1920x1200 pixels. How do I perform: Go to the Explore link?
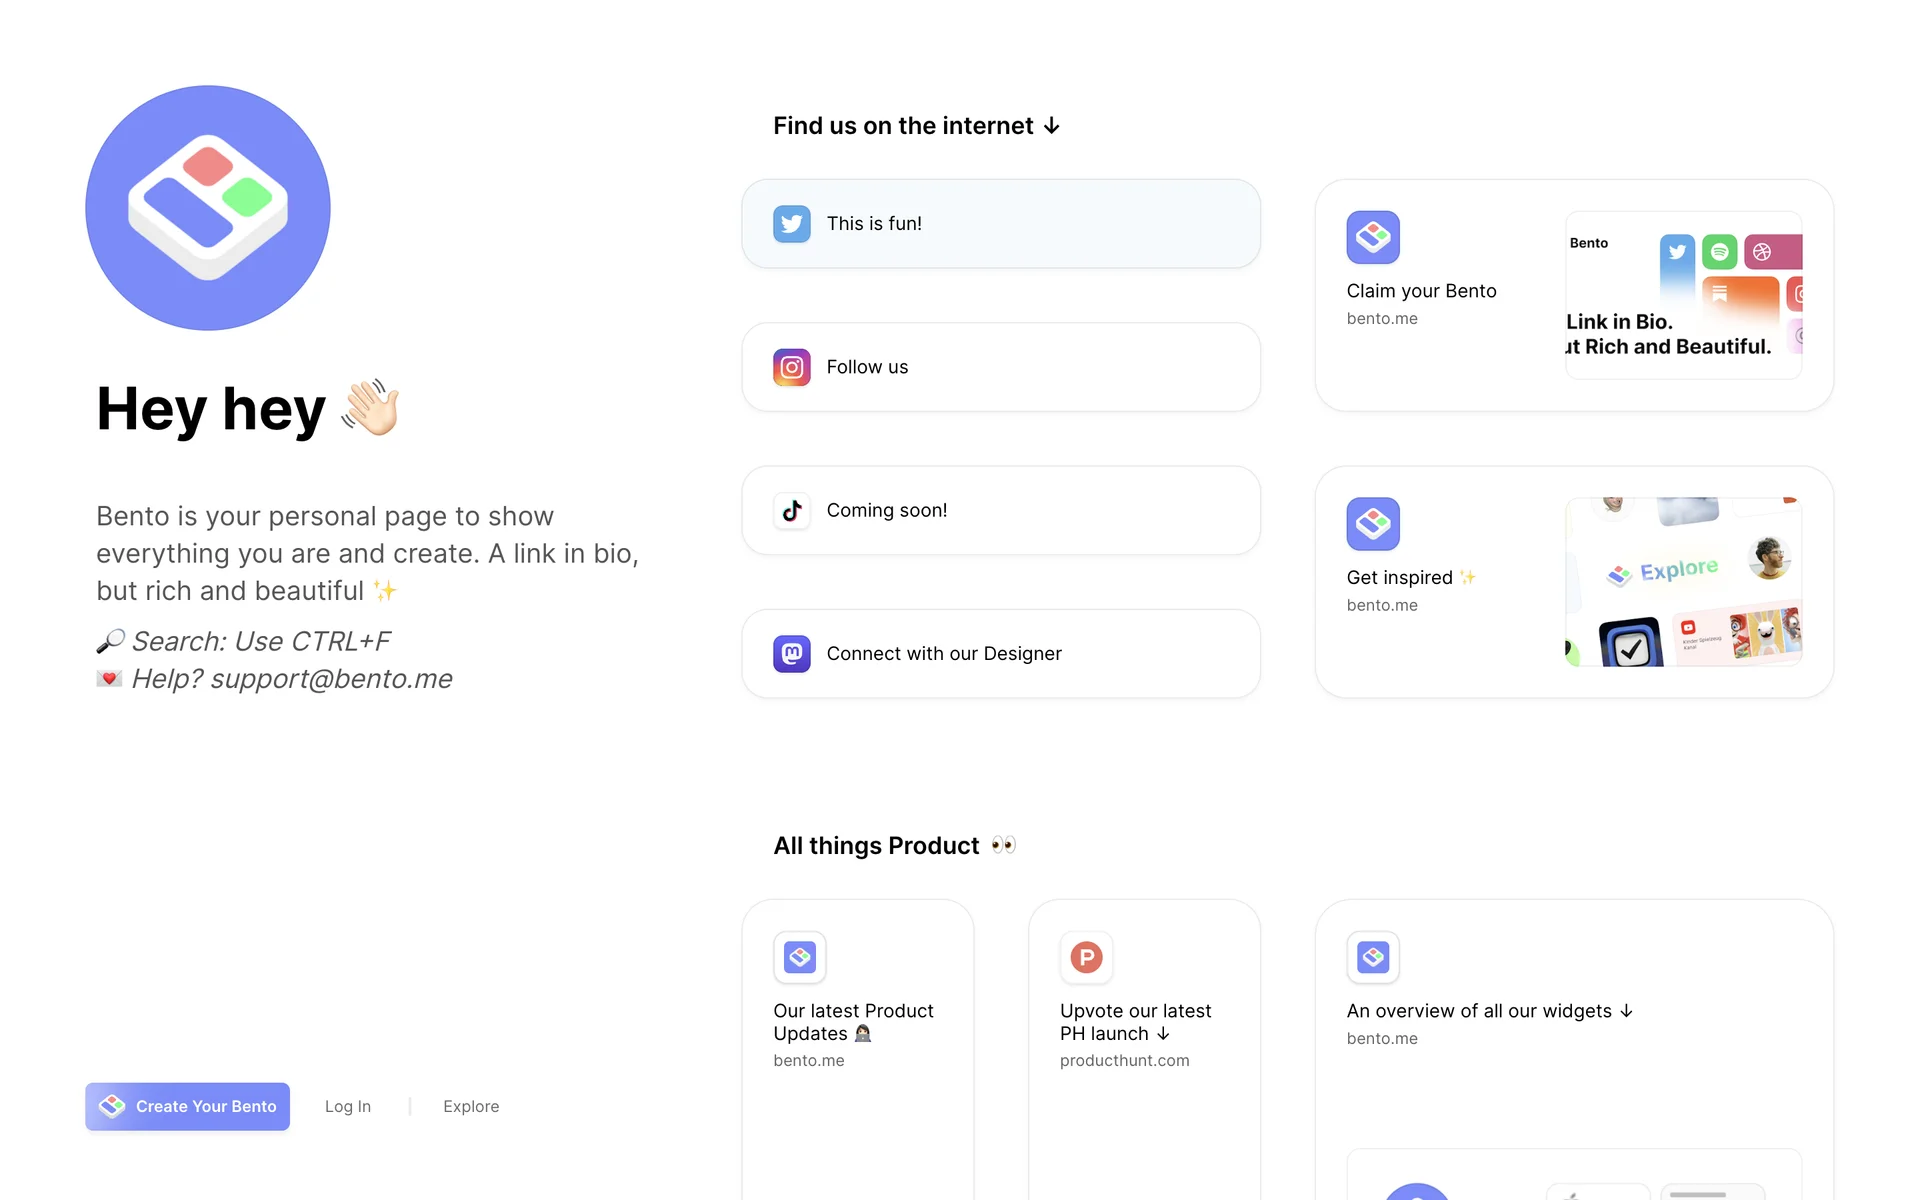[x=471, y=1106]
